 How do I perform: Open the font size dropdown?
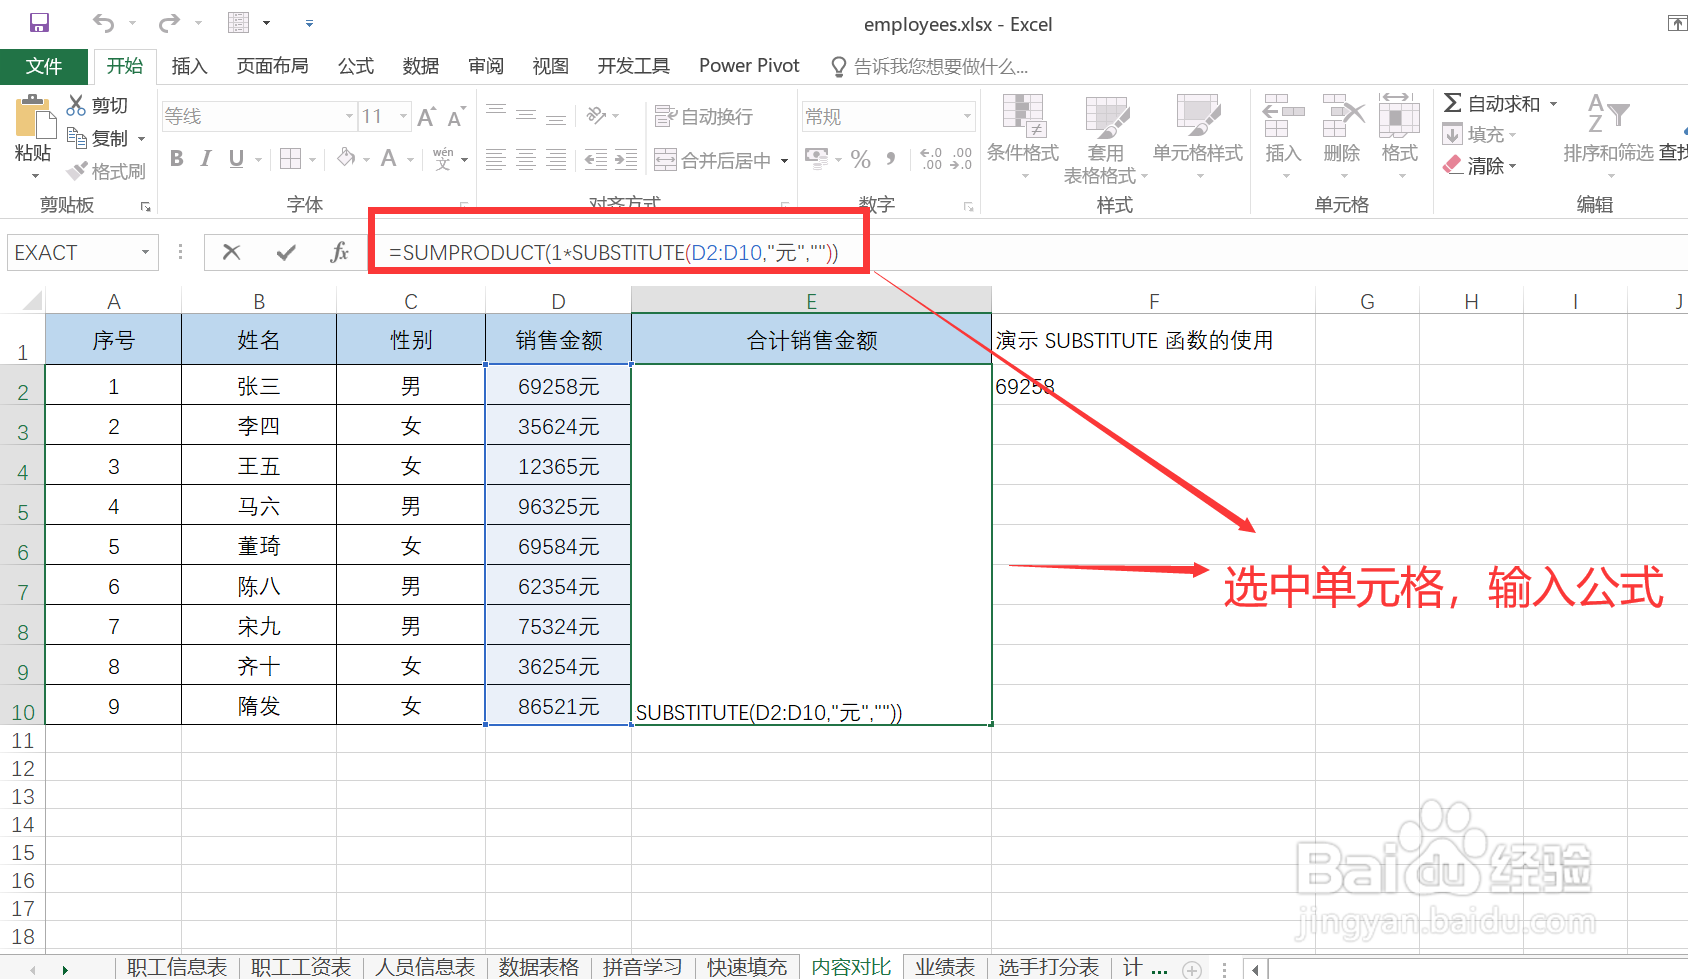404,115
